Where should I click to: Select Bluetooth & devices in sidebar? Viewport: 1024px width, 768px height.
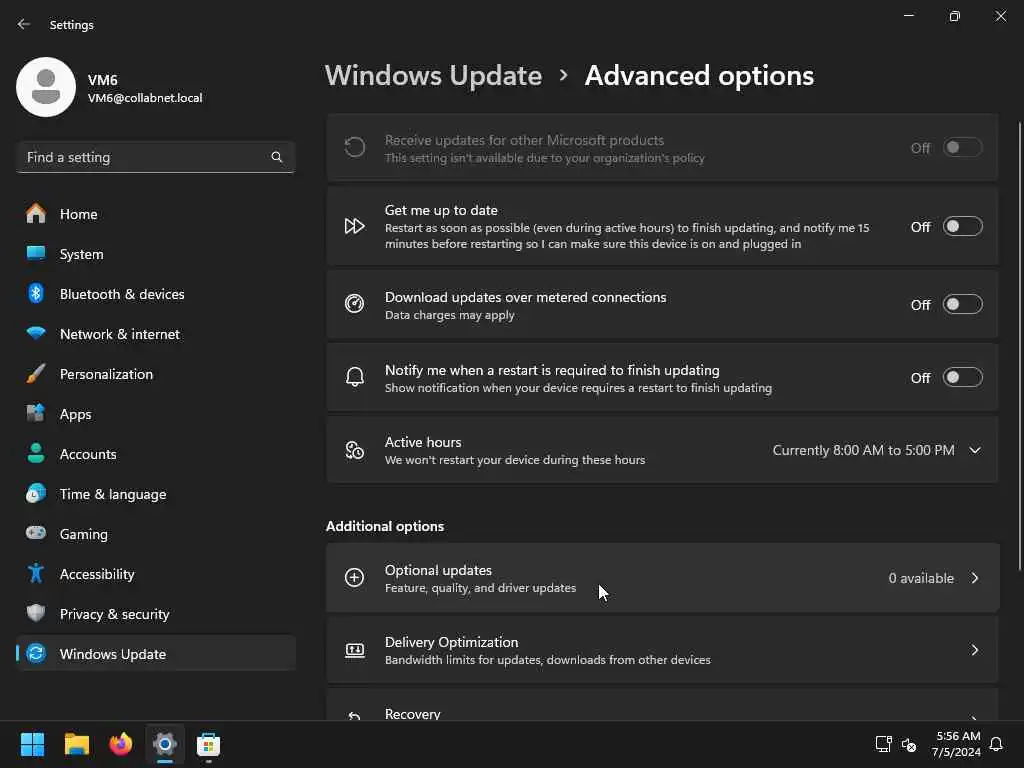coord(156,293)
